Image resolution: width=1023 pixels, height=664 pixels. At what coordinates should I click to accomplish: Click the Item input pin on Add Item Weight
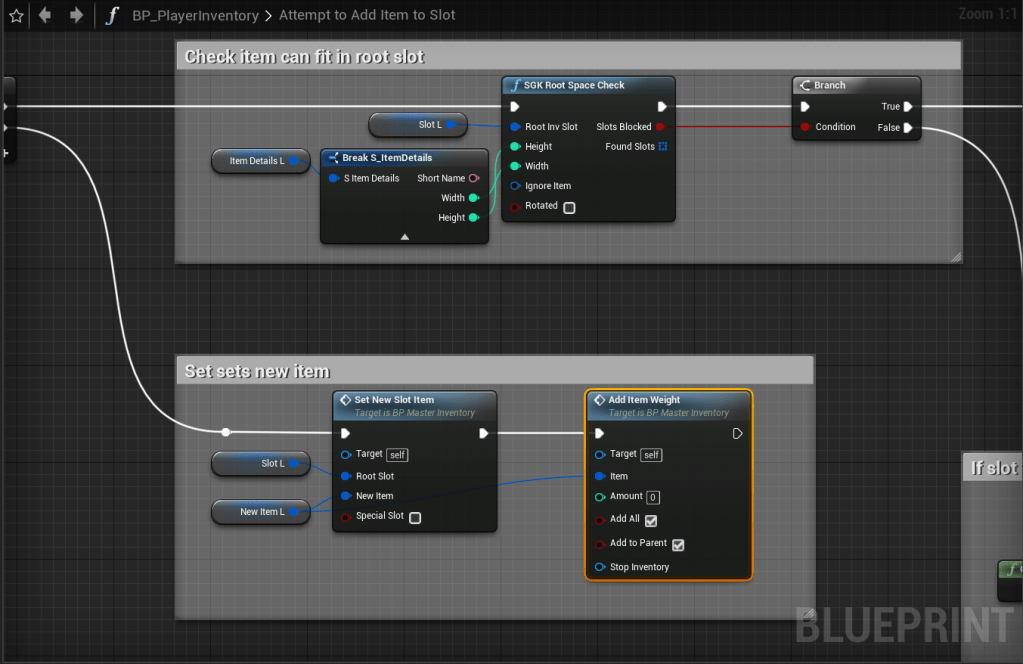[x=600, y=476]
